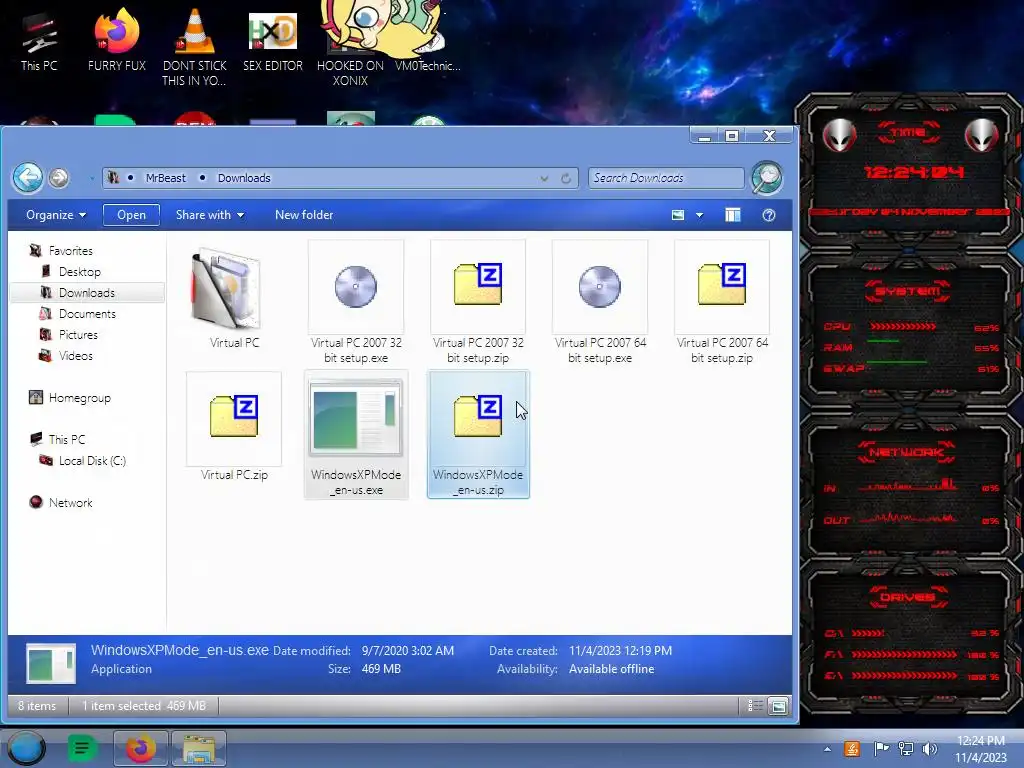Switch to large icons view in status bar
This screenshot has height=768, width=1024.
(x=778, y=706)
